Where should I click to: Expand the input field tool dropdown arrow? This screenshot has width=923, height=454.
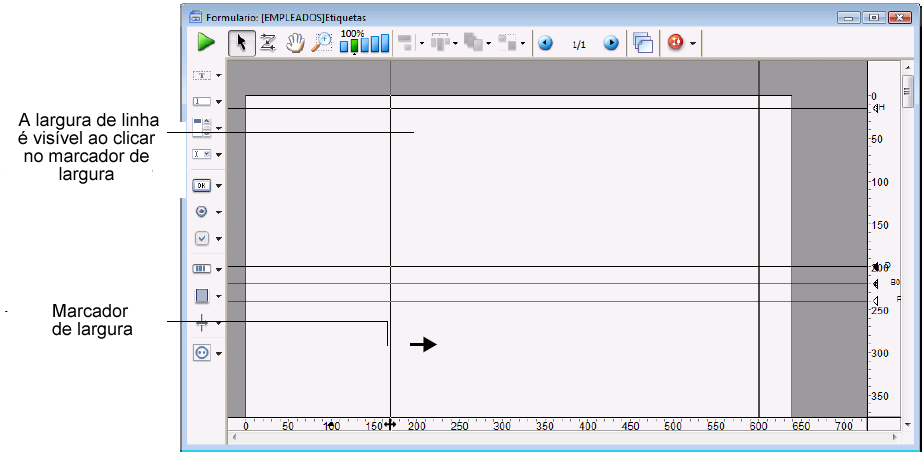(218, 102)
